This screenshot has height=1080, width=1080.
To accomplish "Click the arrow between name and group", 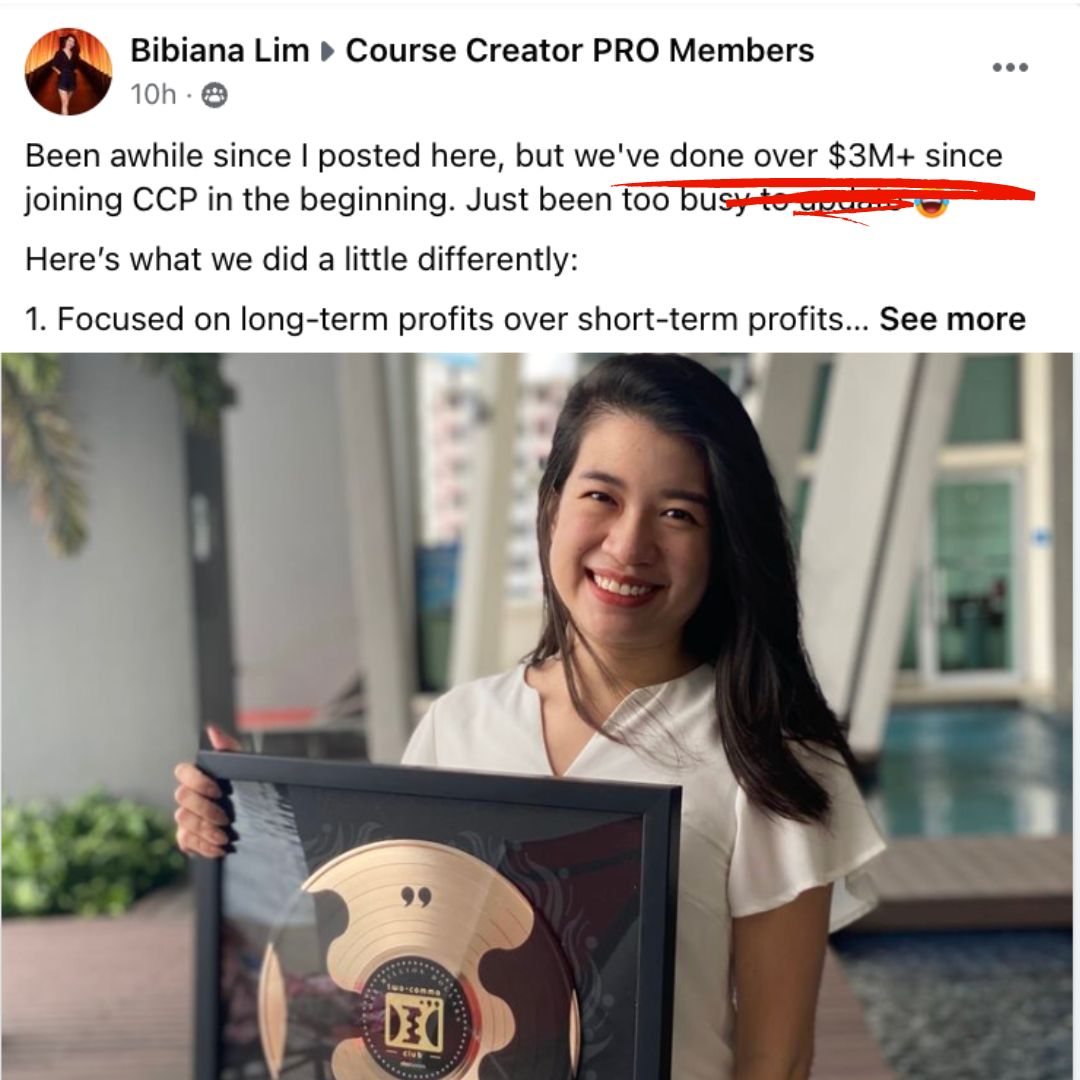I will 327,51.
